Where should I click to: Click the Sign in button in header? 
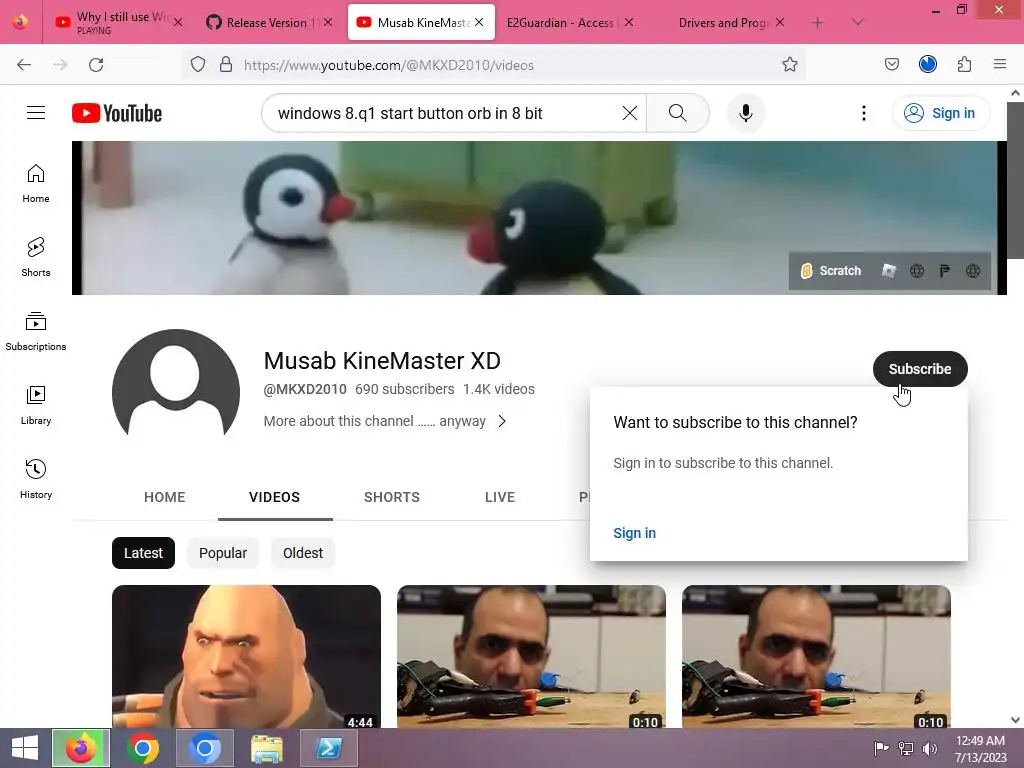click(x=940, y=113)
